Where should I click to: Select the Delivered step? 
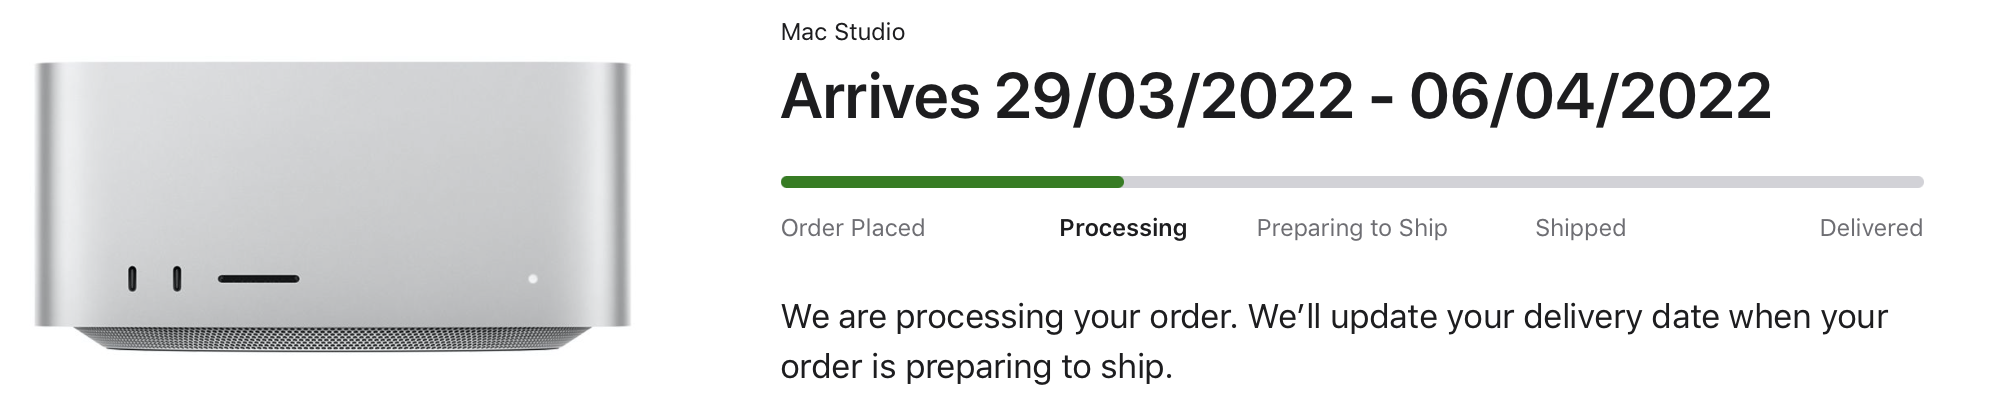pos(1870,228)
